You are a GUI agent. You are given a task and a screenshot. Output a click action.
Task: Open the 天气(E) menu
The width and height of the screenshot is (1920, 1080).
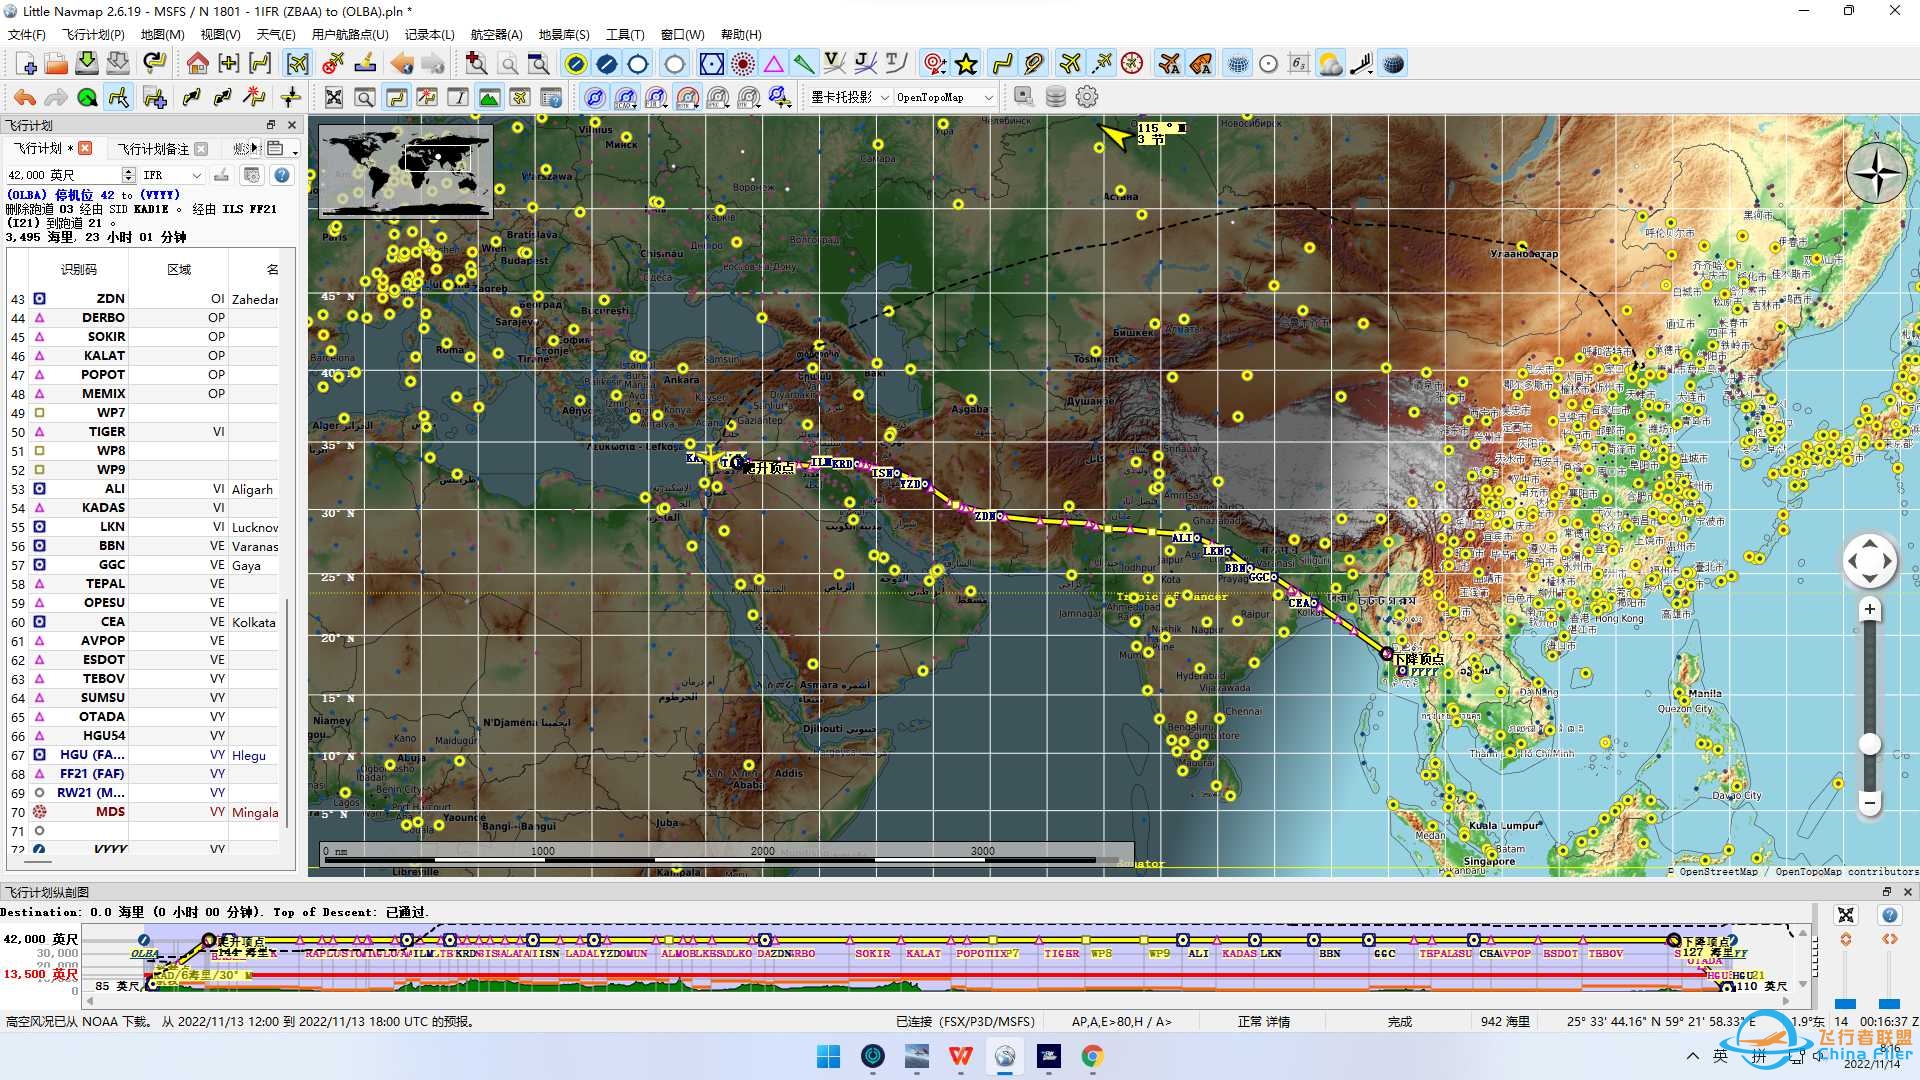pos(275,34)
